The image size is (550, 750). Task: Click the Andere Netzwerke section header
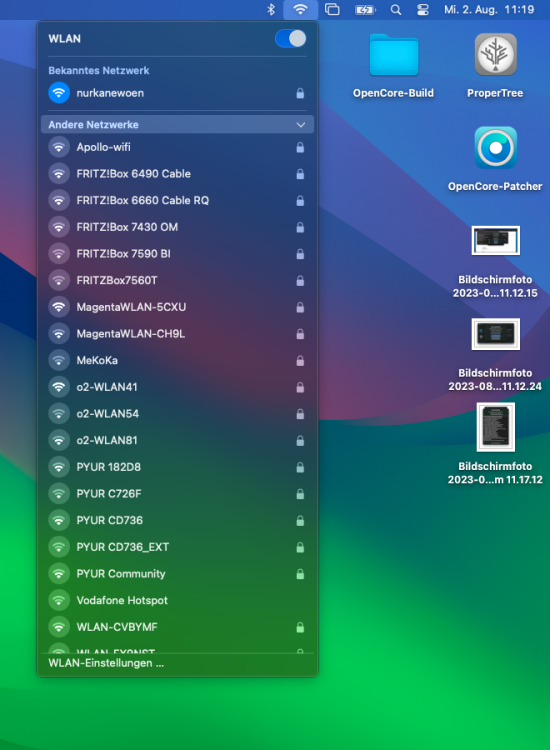[x=177, y=124]
